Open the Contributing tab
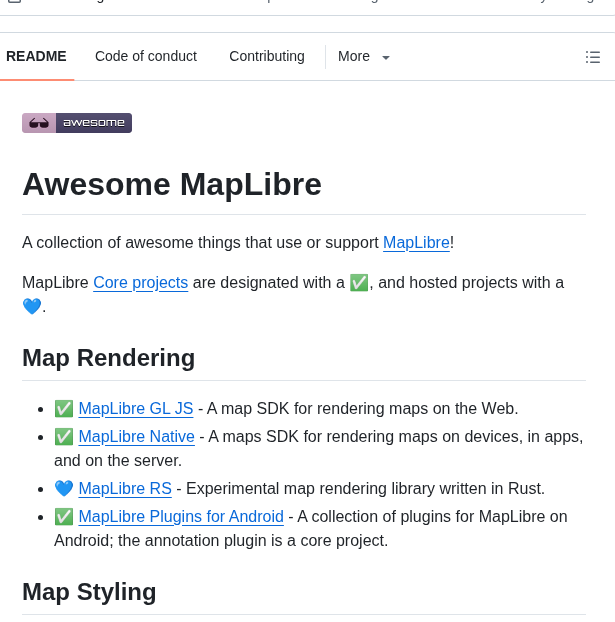Screen dimensions: 615x622 [x=267, y=56]
